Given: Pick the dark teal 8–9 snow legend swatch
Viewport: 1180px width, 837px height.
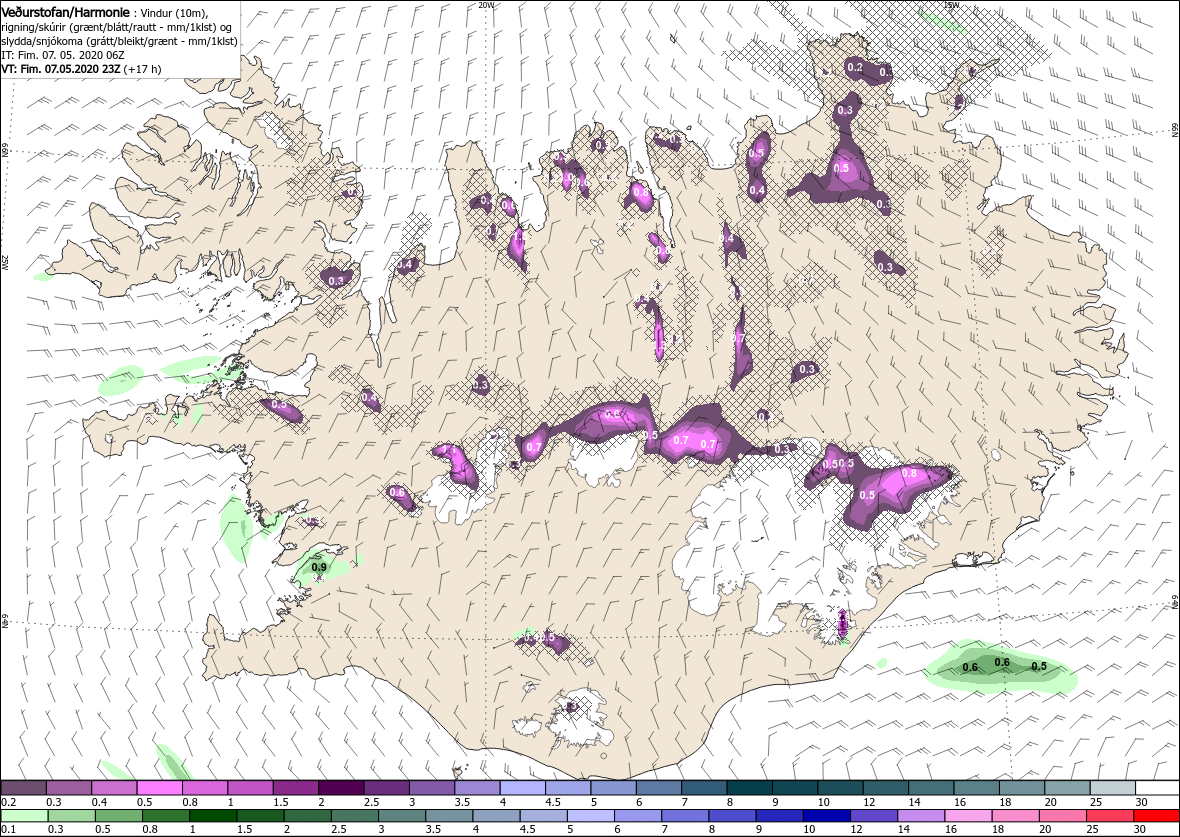Looking at the screenshot, I should click(748, 788).
